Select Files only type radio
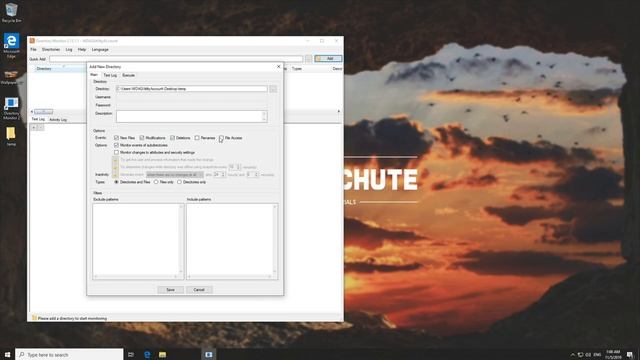 [x=156, y=182]
